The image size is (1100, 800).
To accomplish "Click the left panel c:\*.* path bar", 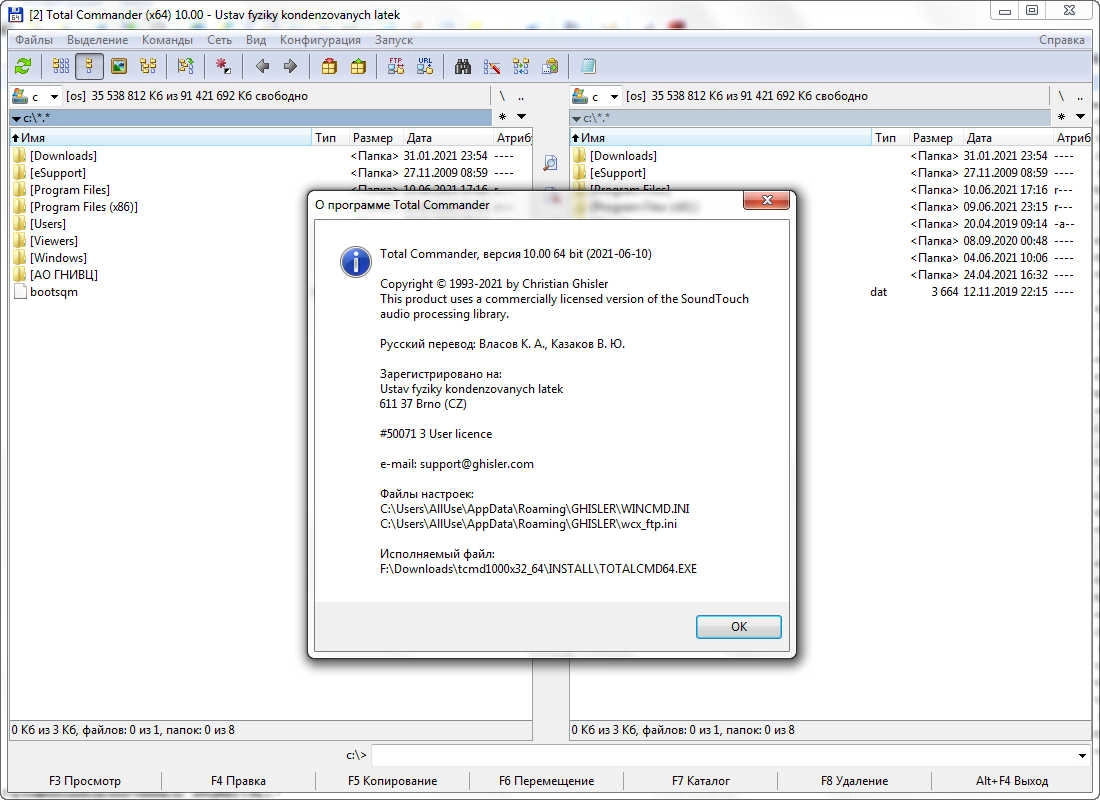I will (251, 118).
